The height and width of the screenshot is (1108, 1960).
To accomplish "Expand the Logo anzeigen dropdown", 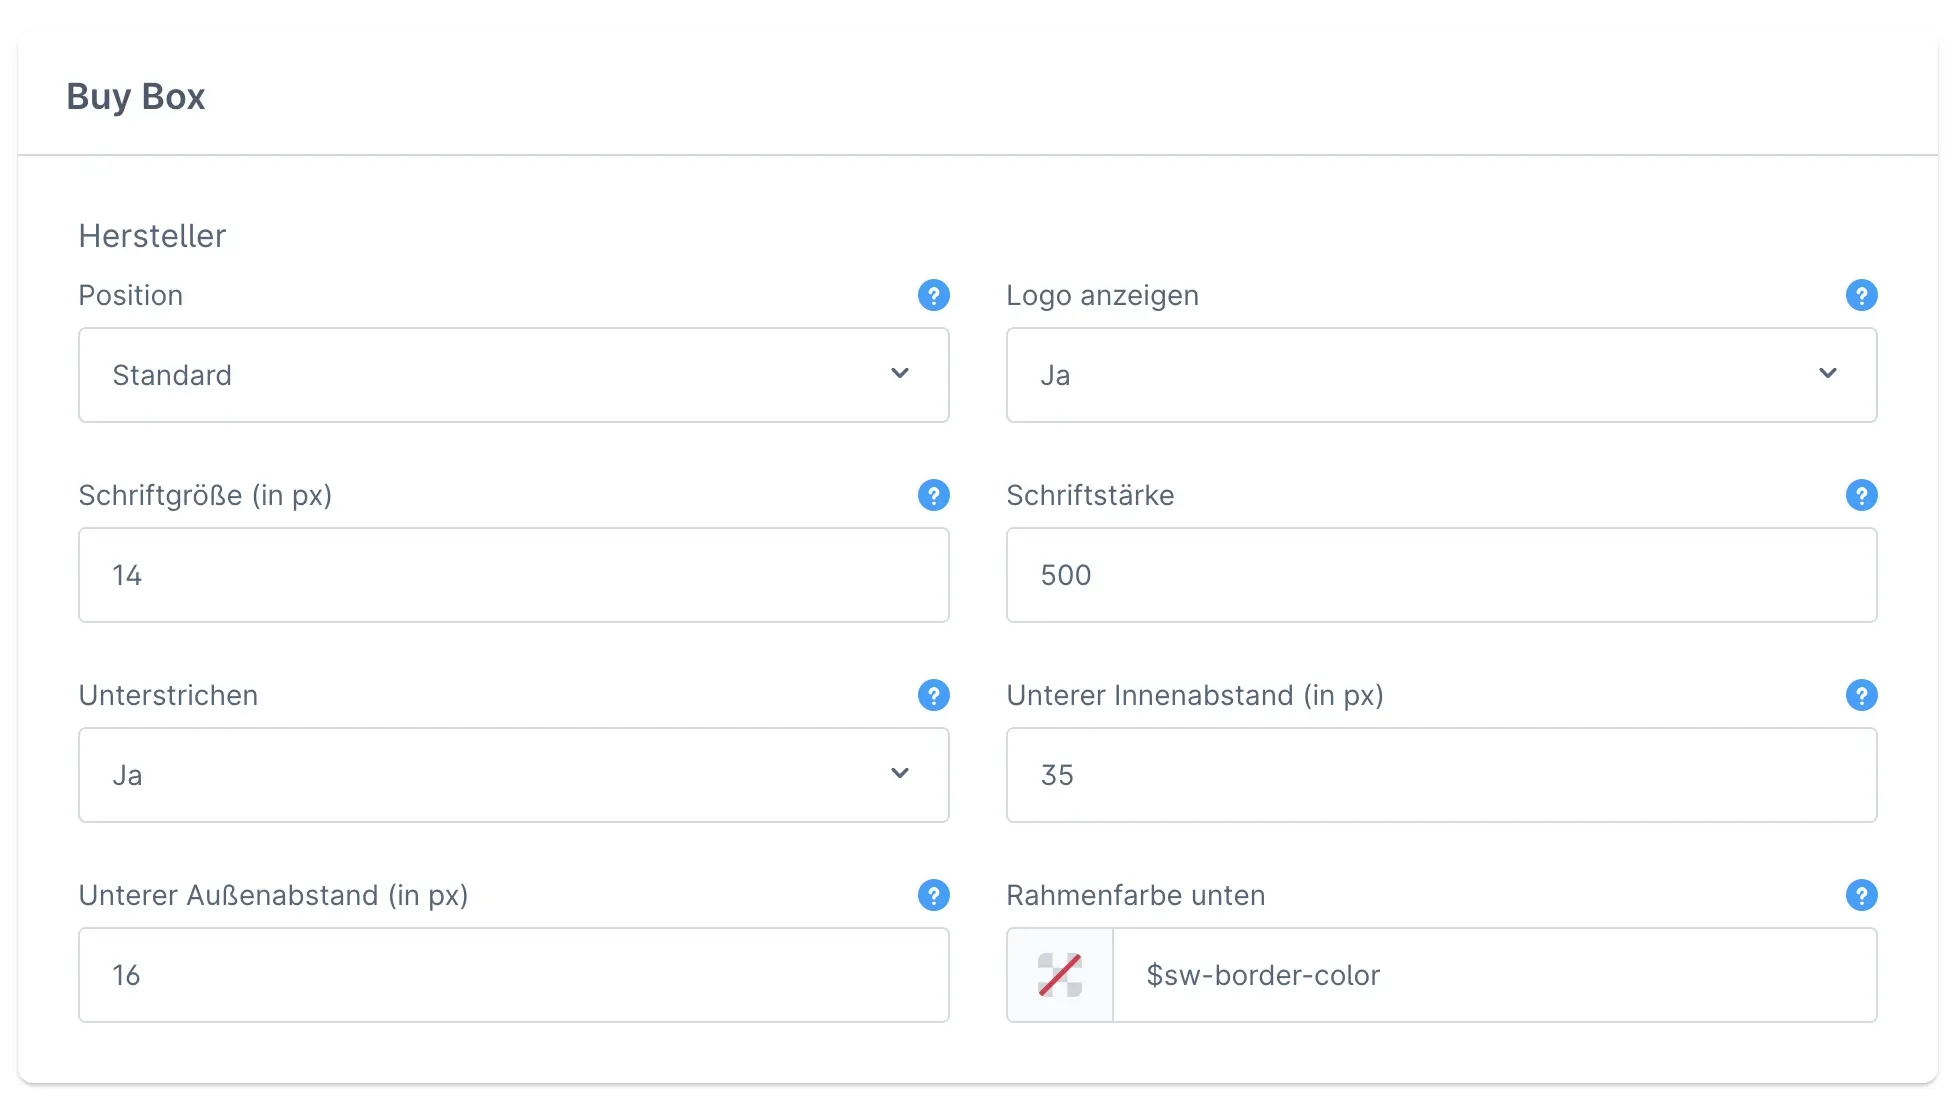I will point(1400,375).
